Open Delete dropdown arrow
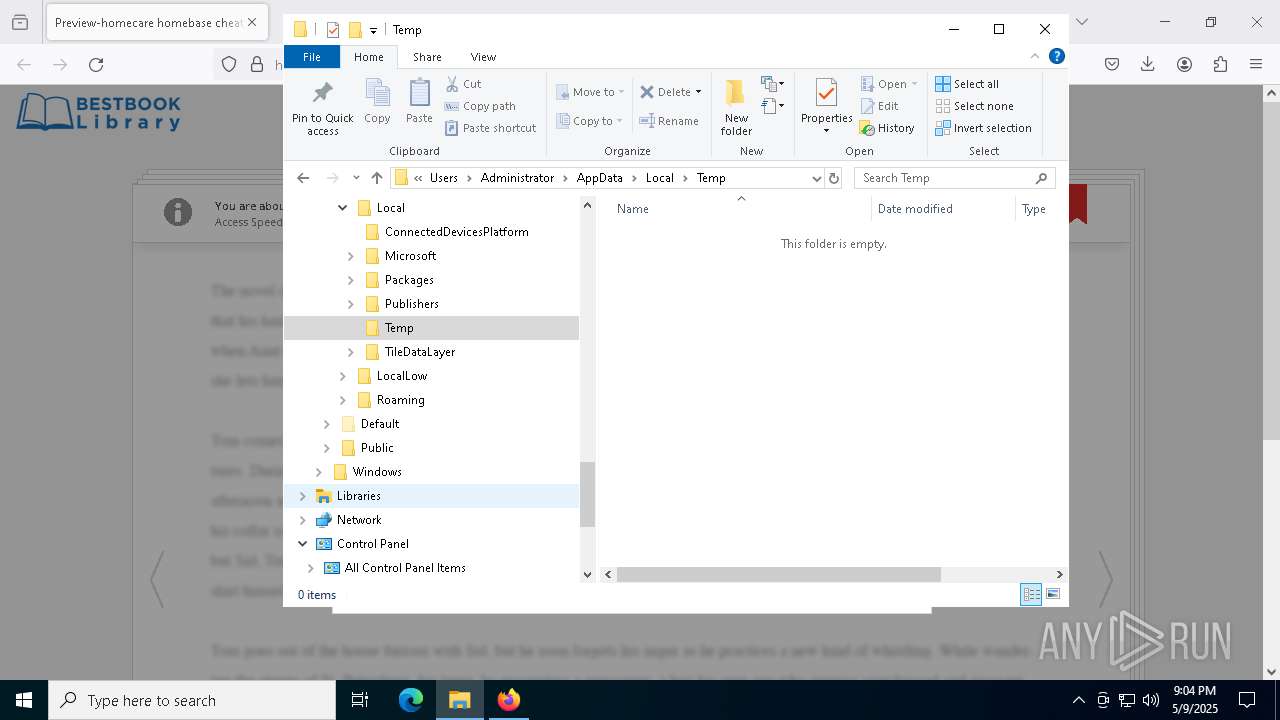This screenshot has height=720, width=1280. click(x=698, y=92)
